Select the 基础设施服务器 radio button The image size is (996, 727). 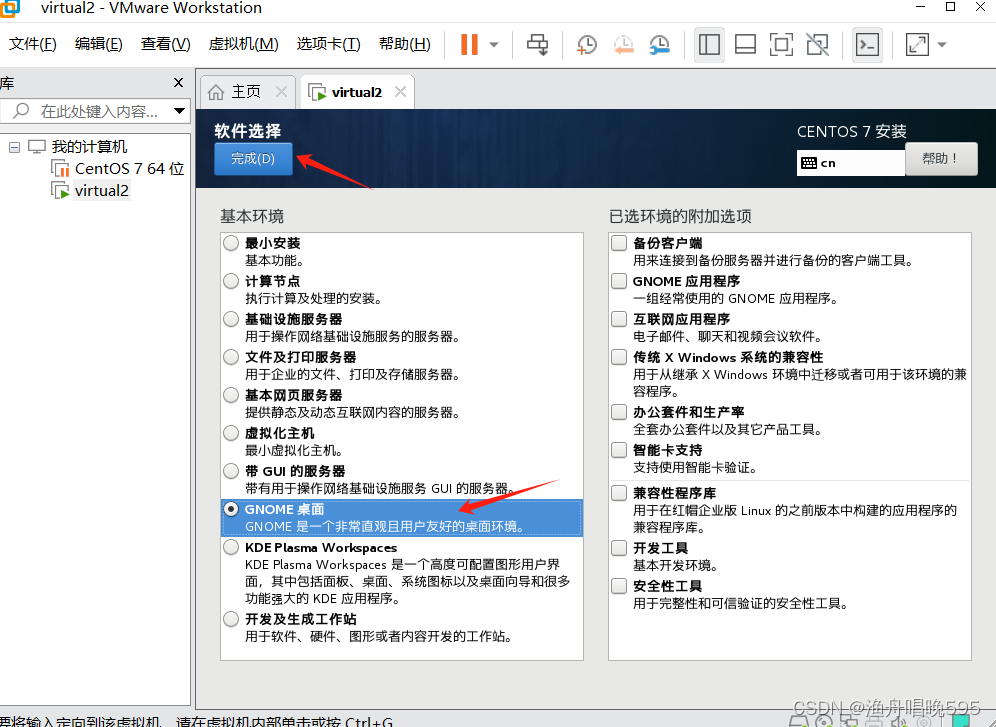231,319
